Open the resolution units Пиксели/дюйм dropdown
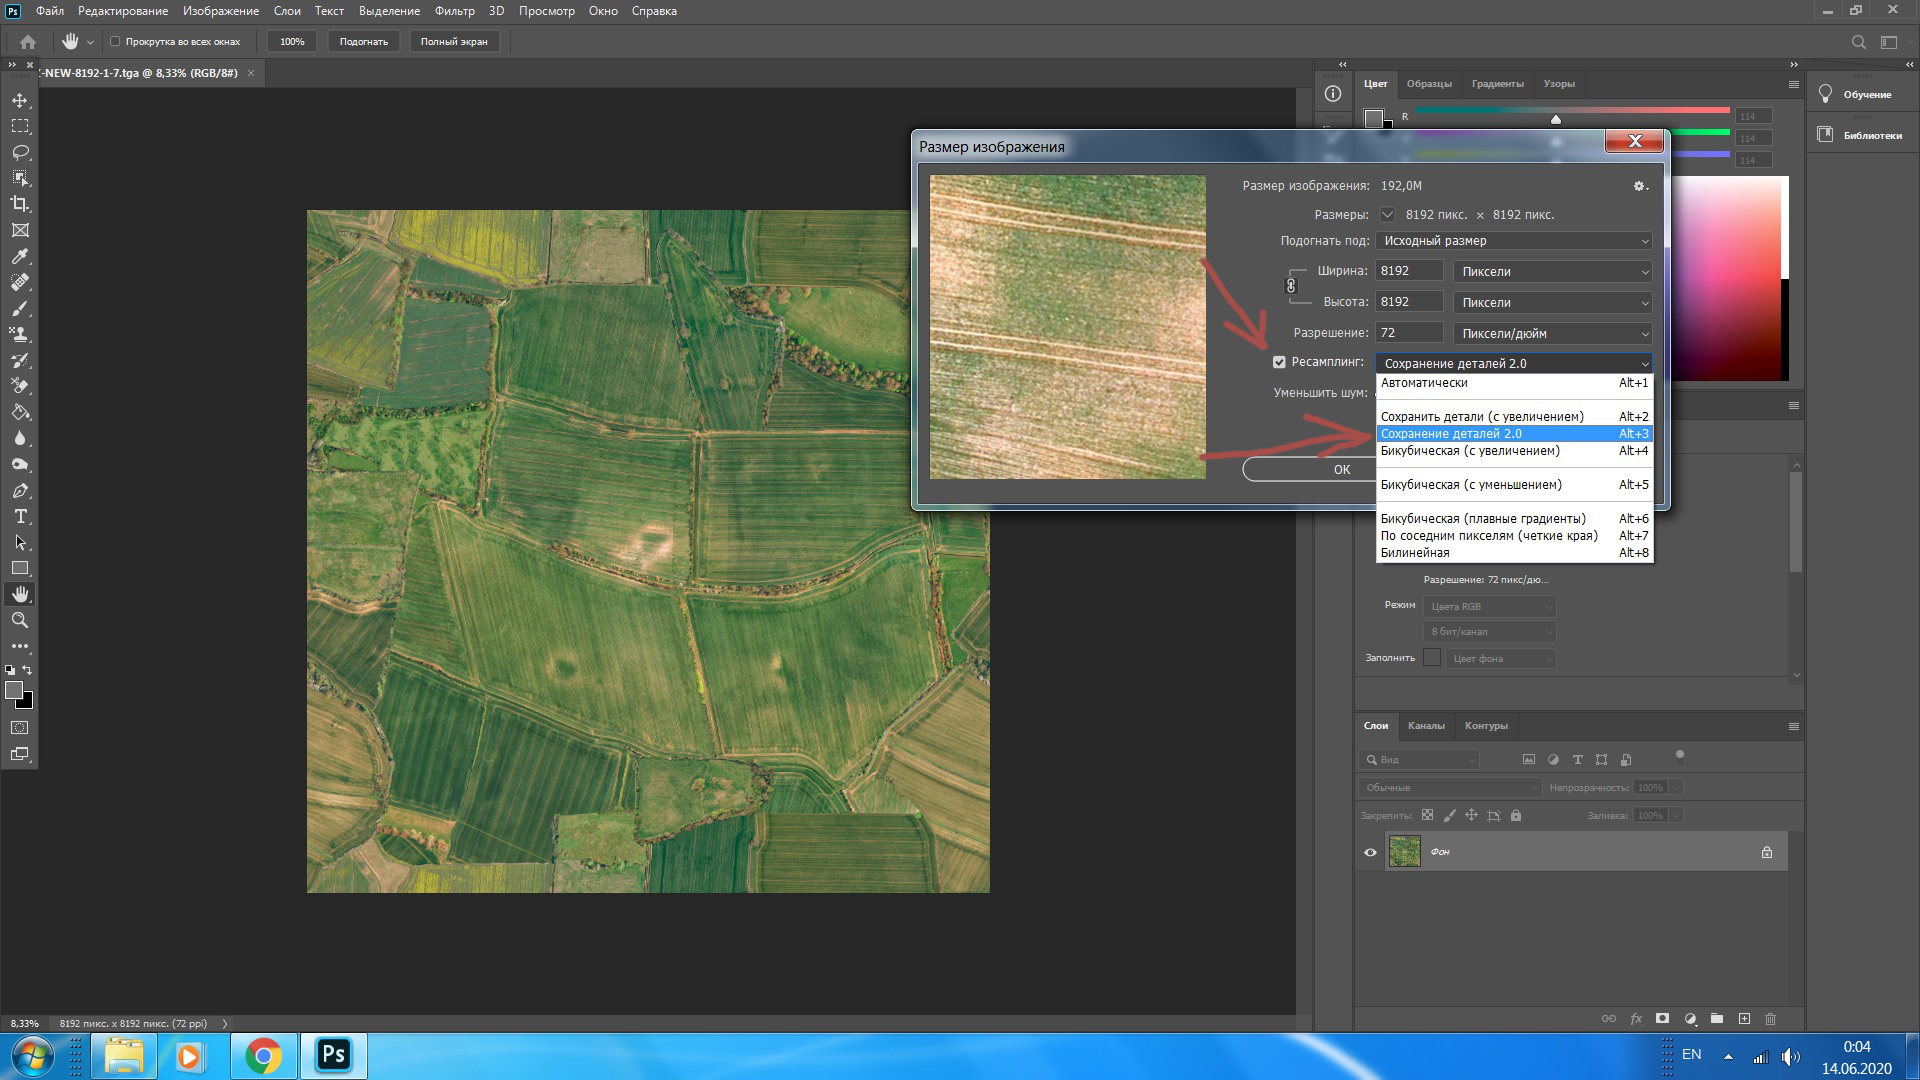 pos(1552,333)
